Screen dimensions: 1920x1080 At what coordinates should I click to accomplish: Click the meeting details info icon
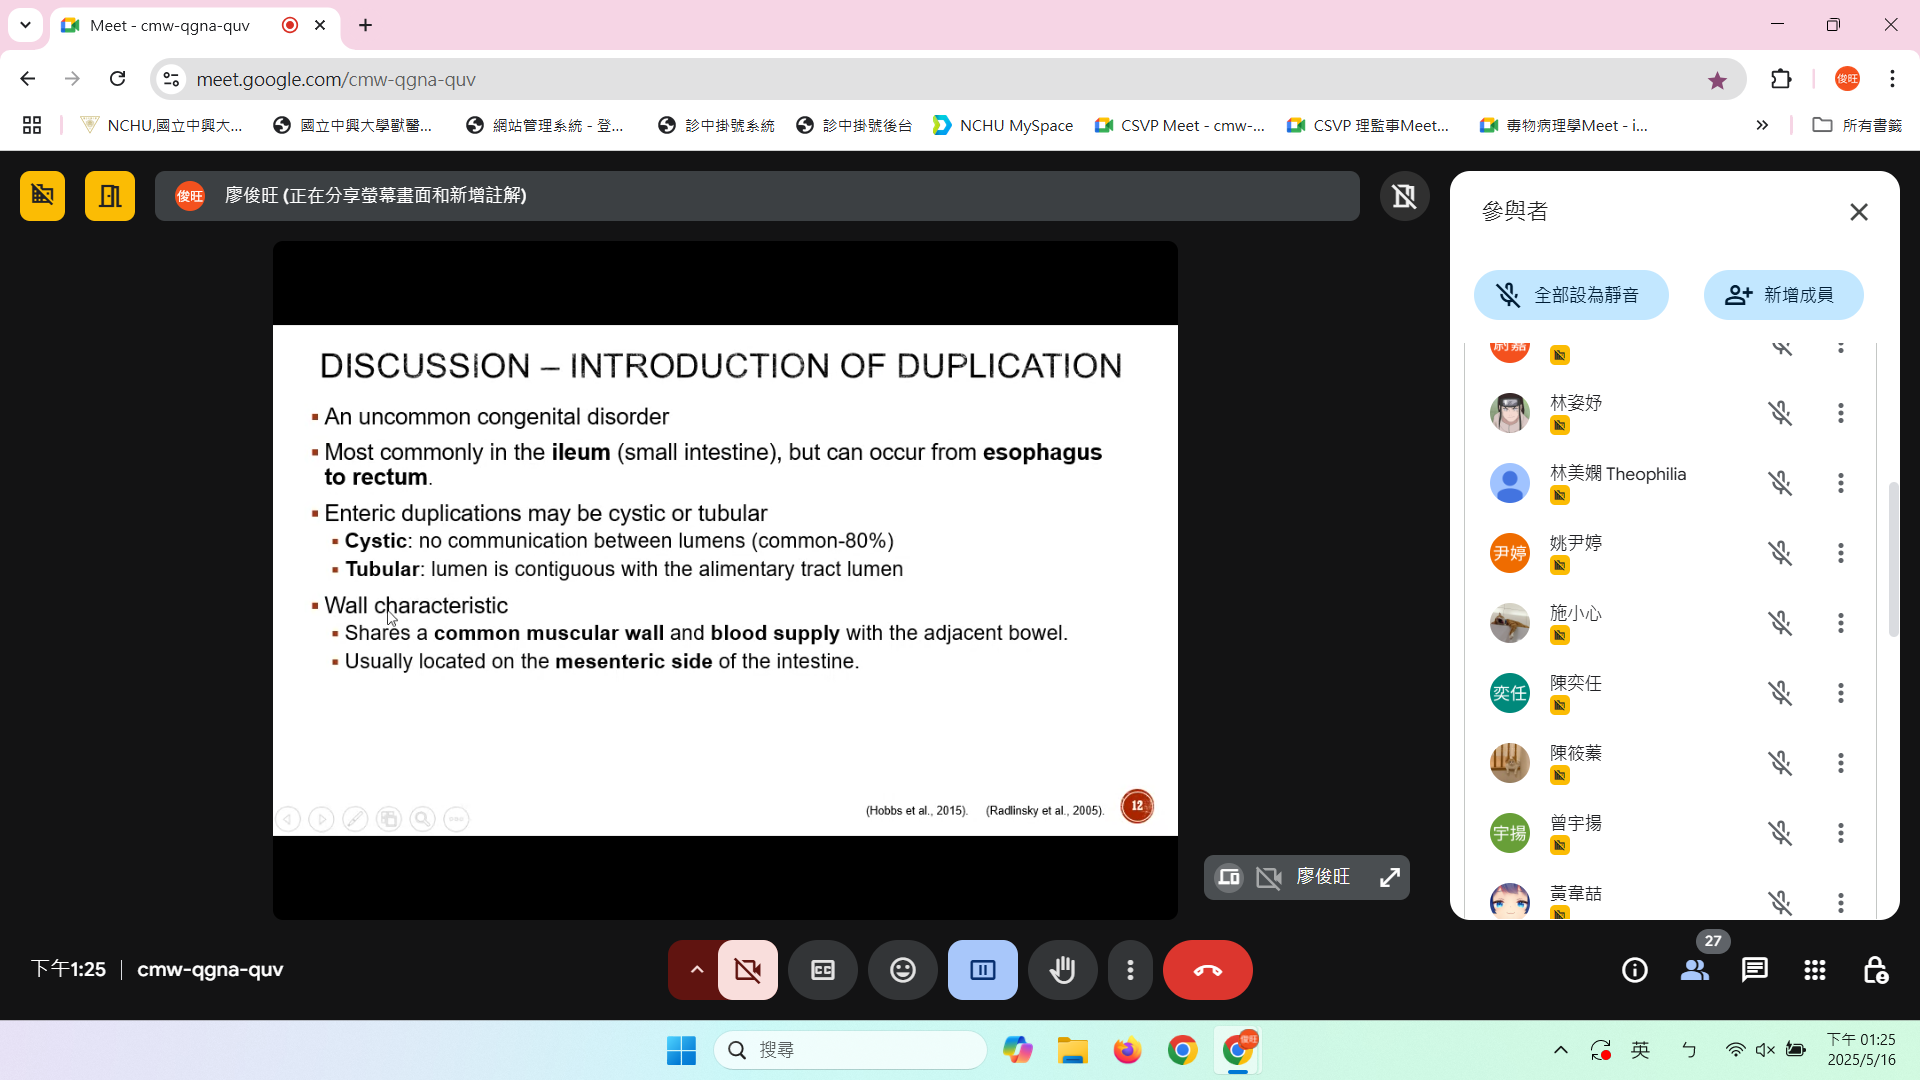1634,970
